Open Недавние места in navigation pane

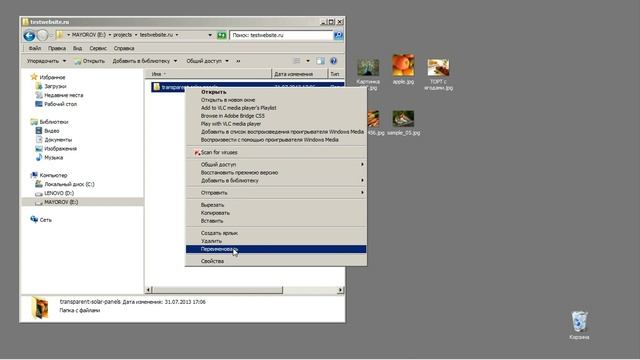[x=59, y=95]
